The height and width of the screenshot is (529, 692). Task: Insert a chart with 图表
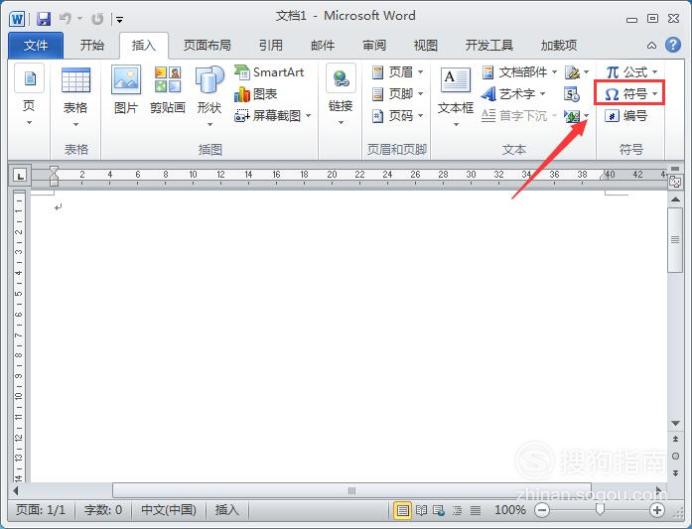pyautogui.click(x=256, y=94)
